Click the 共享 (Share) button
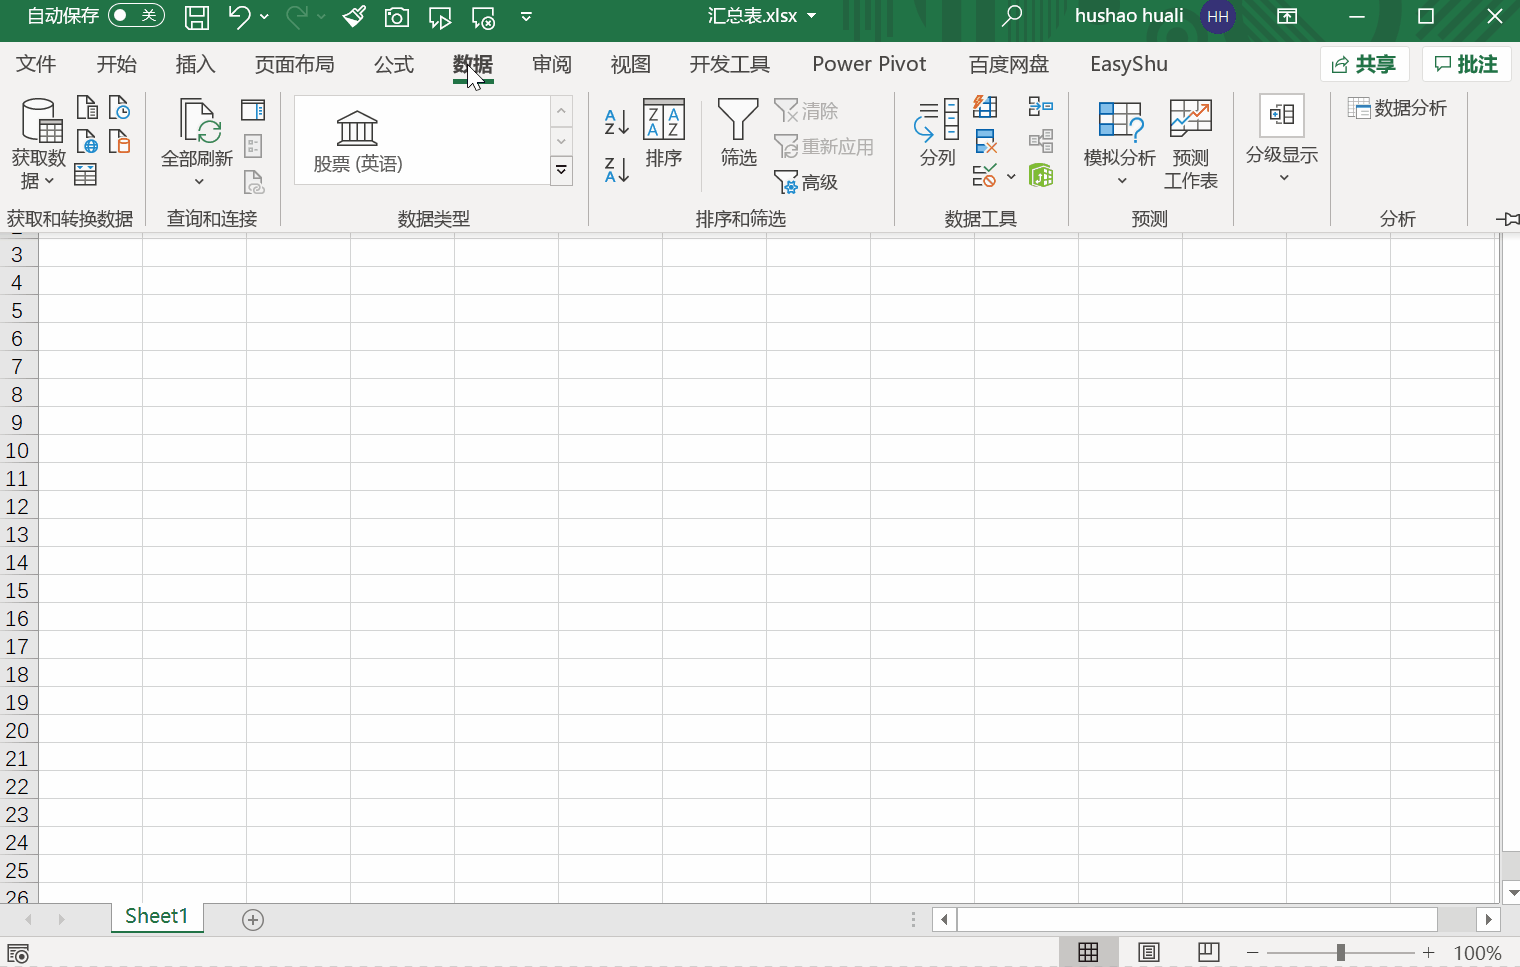Viewport: 1520px width, 967px height. pyautogui.click(x=1365, y=63)
